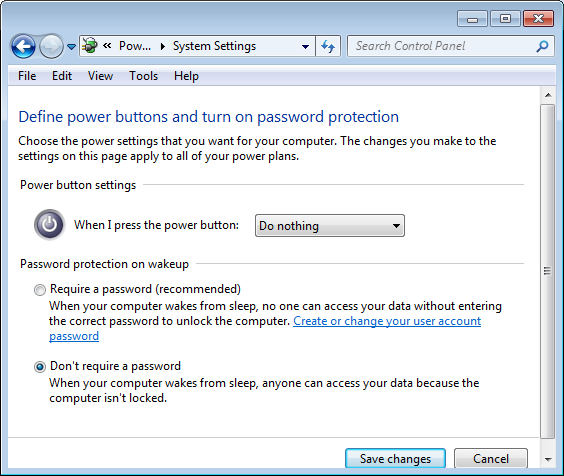Expand the address bar history dropdown
Screen dimensions: 564x476
tap(305, 46)
